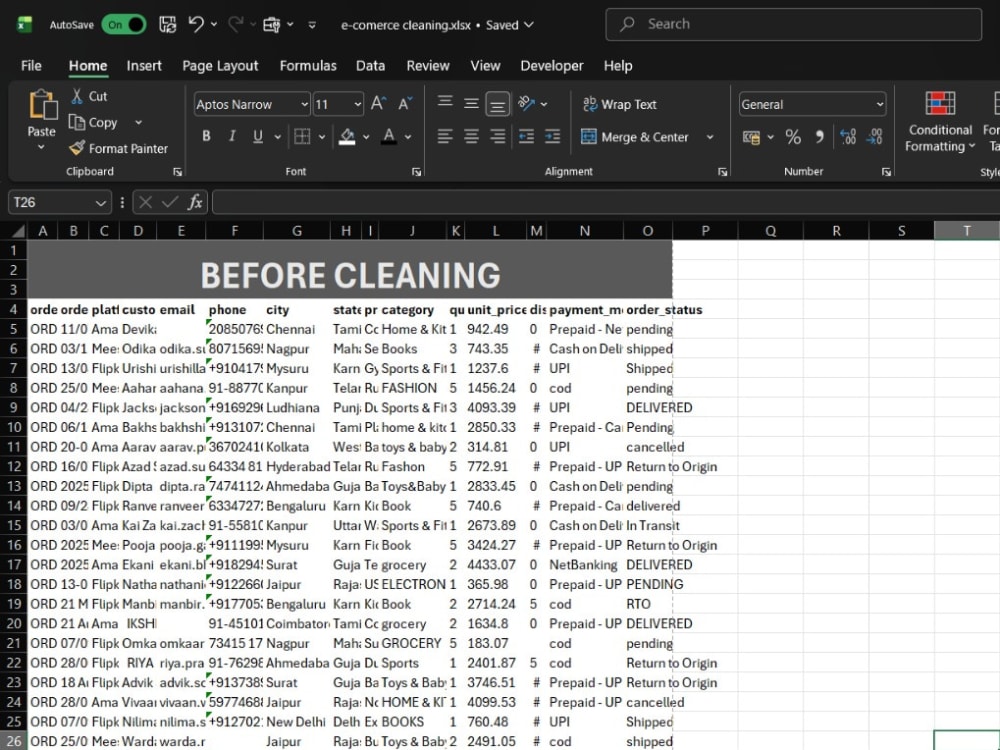Open Clipboard group dialog launcher
The height and width of the screenshot is (750, 1000).
tap(177, 172)
